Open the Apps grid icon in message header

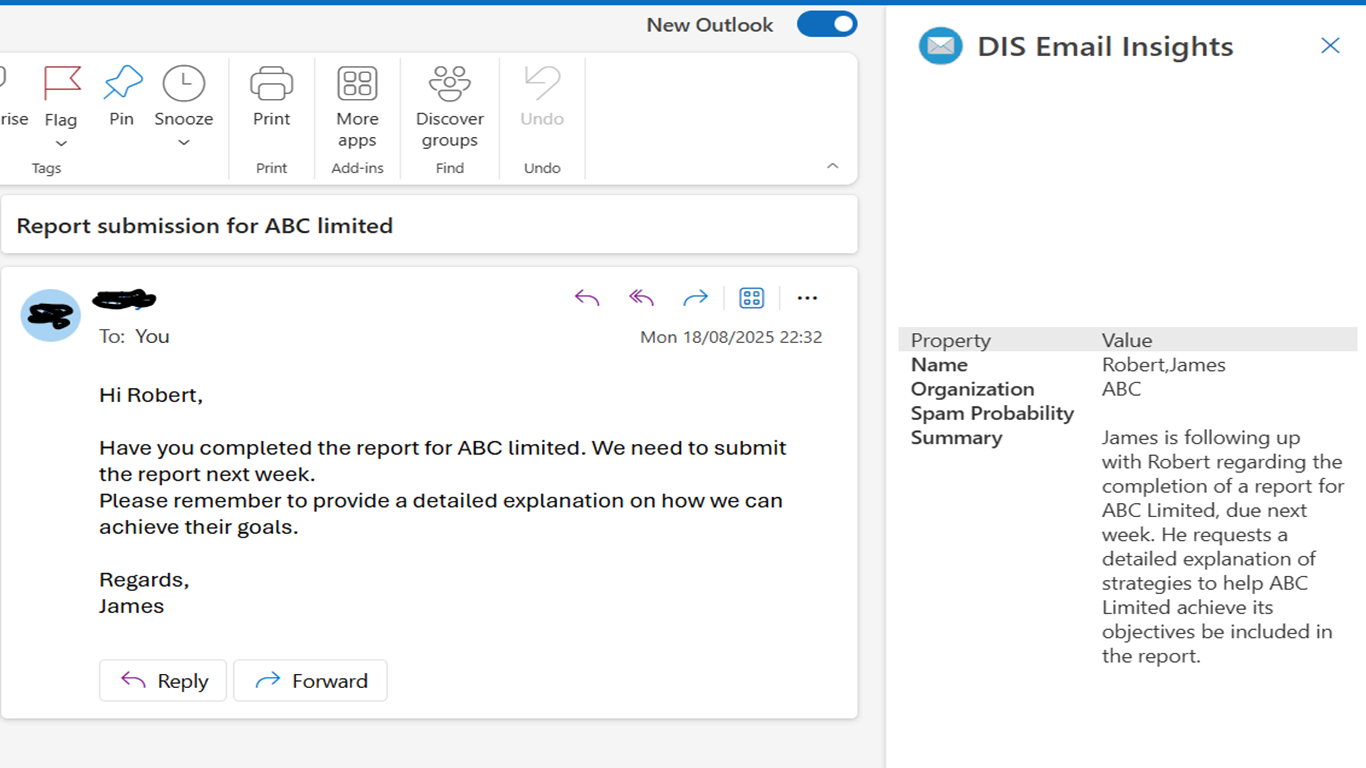coord(751,298)
